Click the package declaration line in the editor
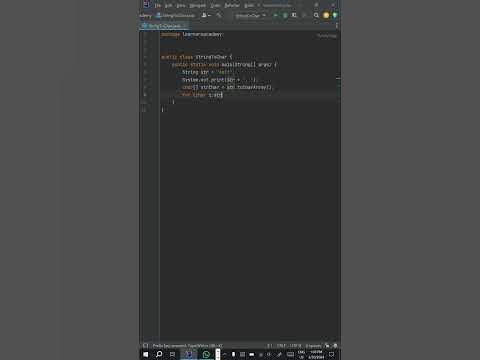The width and height of the screenshot is (480, 360). coord(192,34)
